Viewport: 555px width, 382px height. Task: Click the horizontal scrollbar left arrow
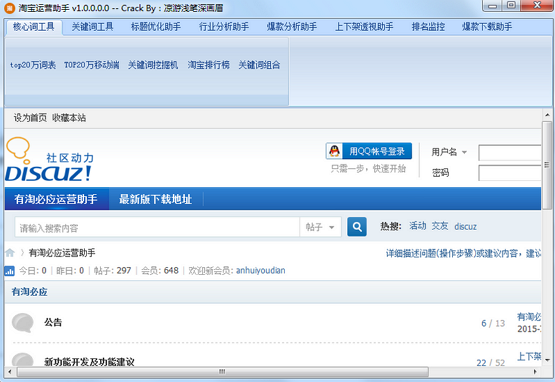coord(10,372)
